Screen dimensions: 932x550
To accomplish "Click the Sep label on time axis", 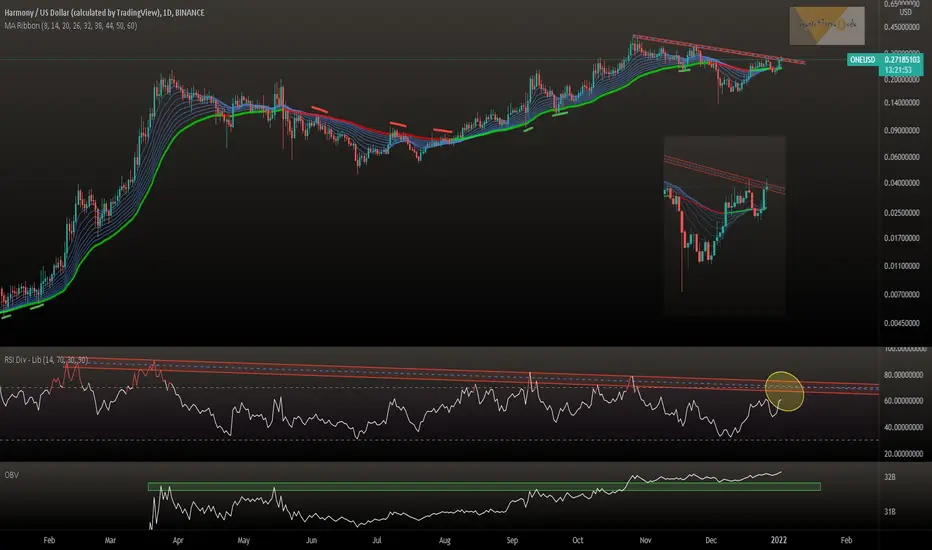I will click(512, 540).
